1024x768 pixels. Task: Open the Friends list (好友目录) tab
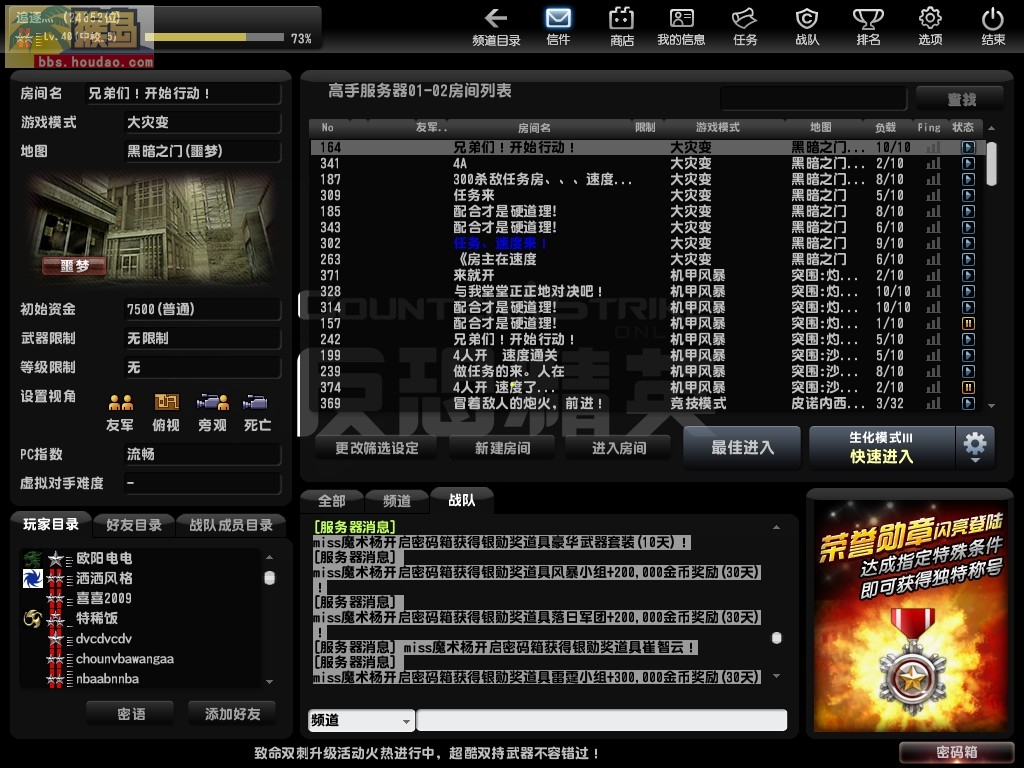[133, 525]
